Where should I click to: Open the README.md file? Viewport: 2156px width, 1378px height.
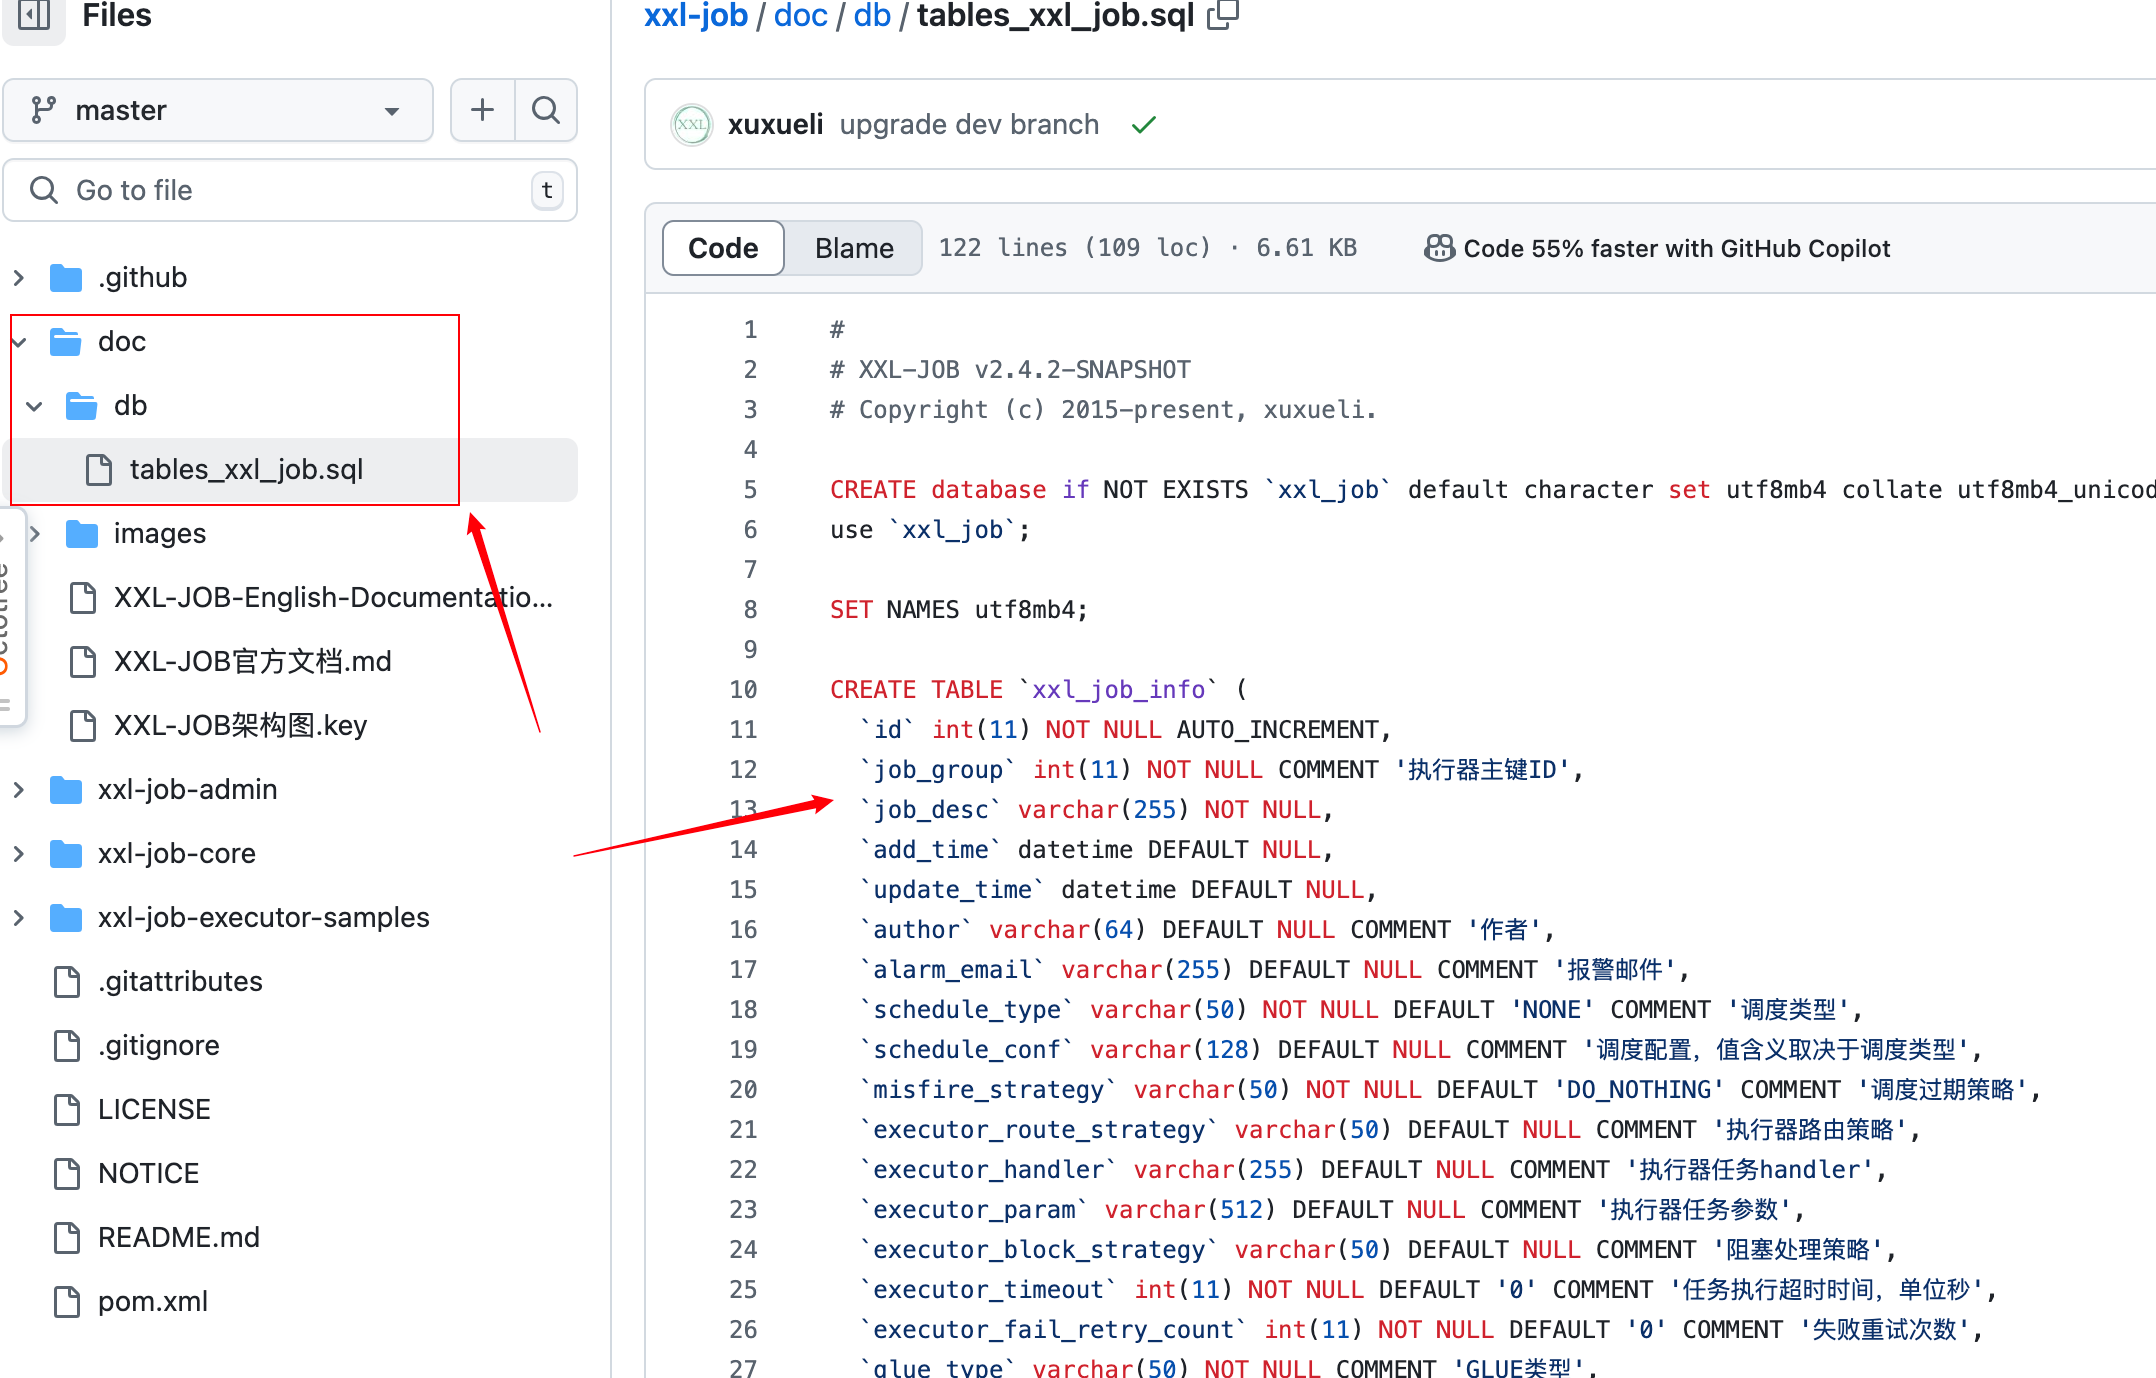(x=179, y=1238)
